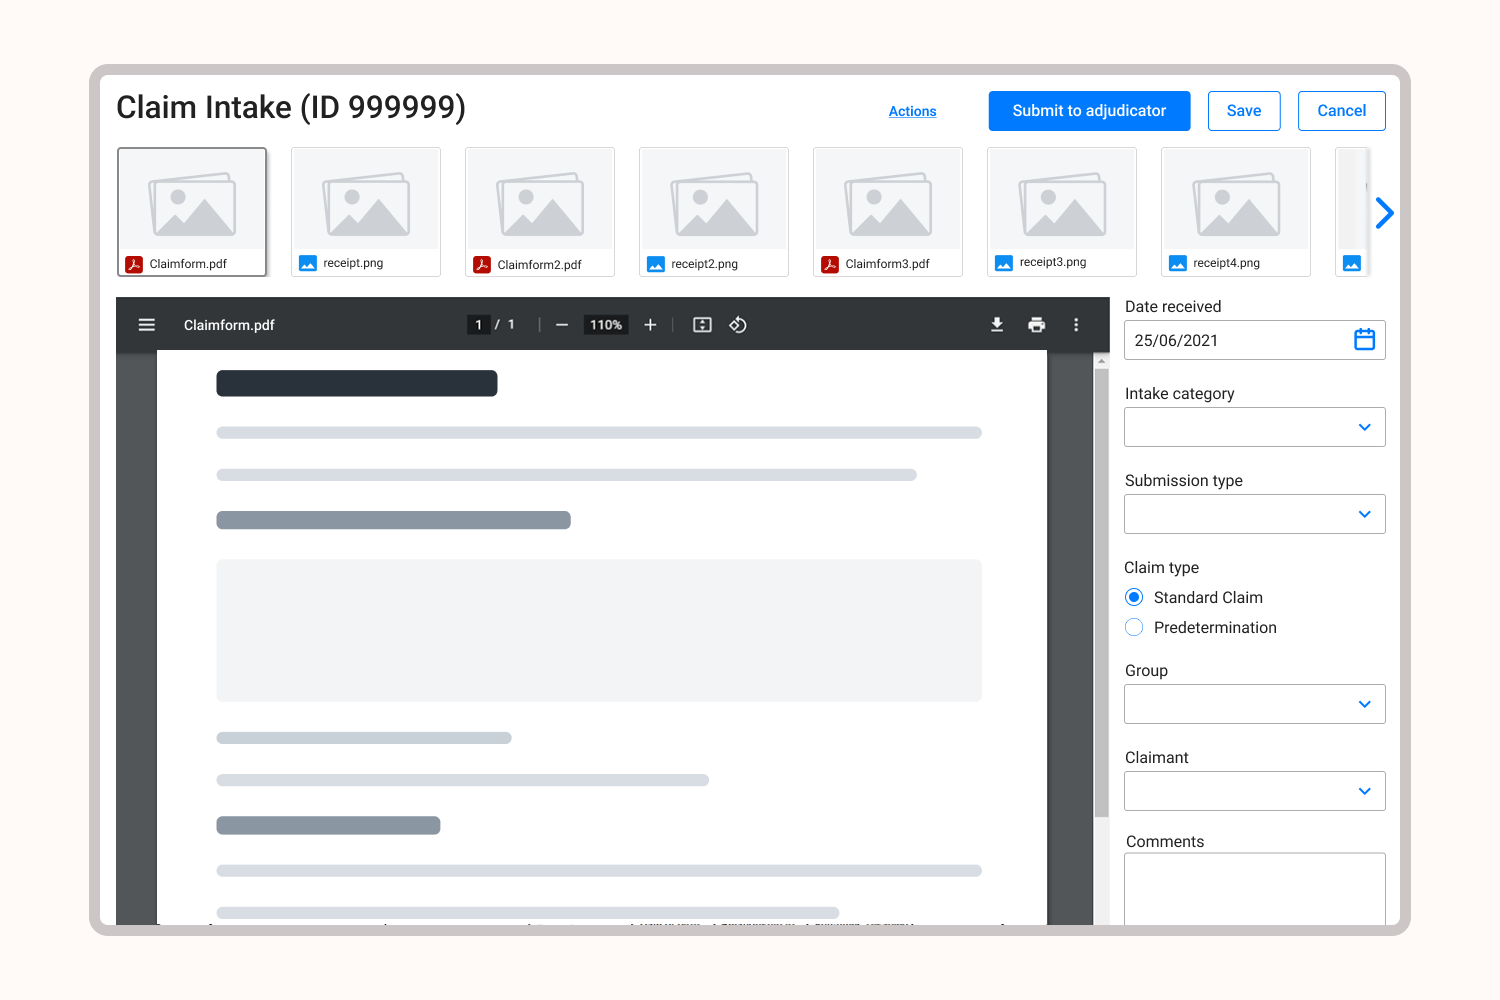Click the Save button
The image size is (1500, 1000).
pos(1244,111)
